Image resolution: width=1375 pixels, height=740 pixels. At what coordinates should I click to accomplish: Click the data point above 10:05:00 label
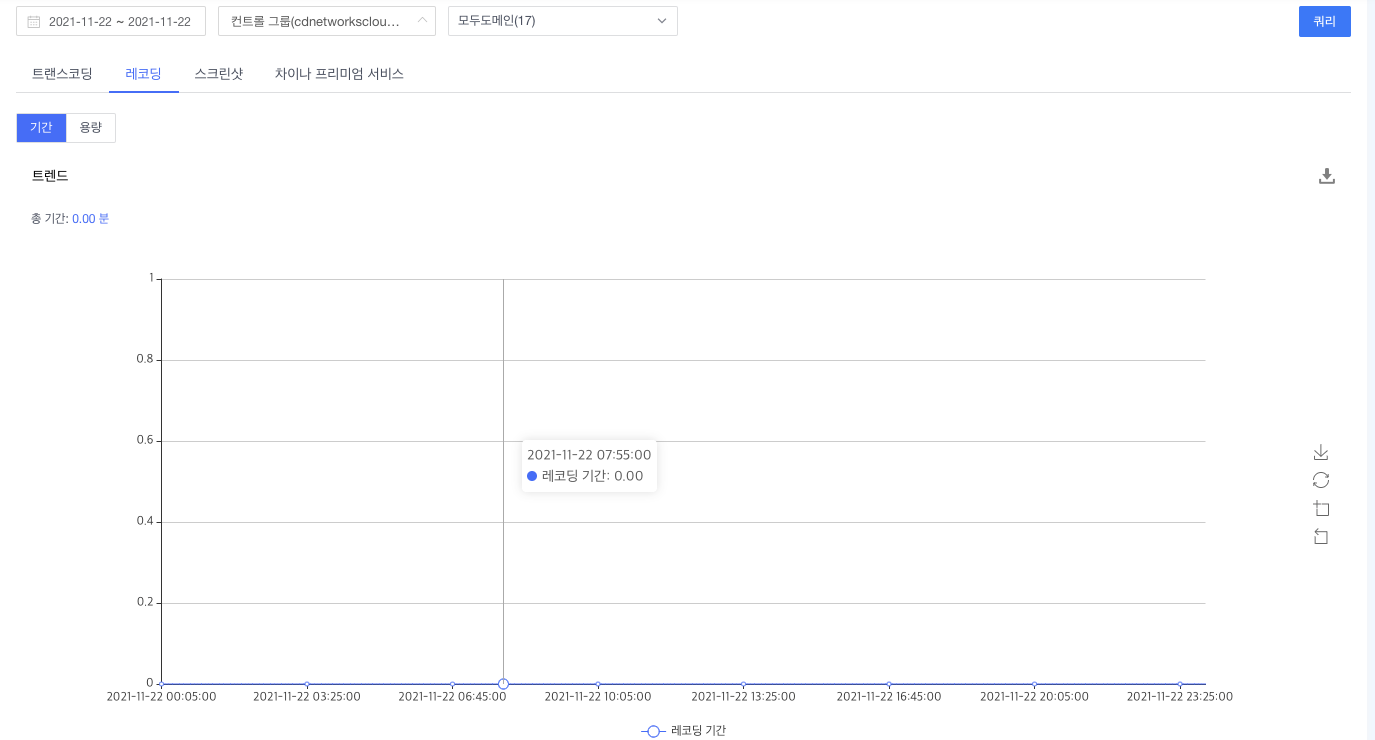[x=598, y=684]
